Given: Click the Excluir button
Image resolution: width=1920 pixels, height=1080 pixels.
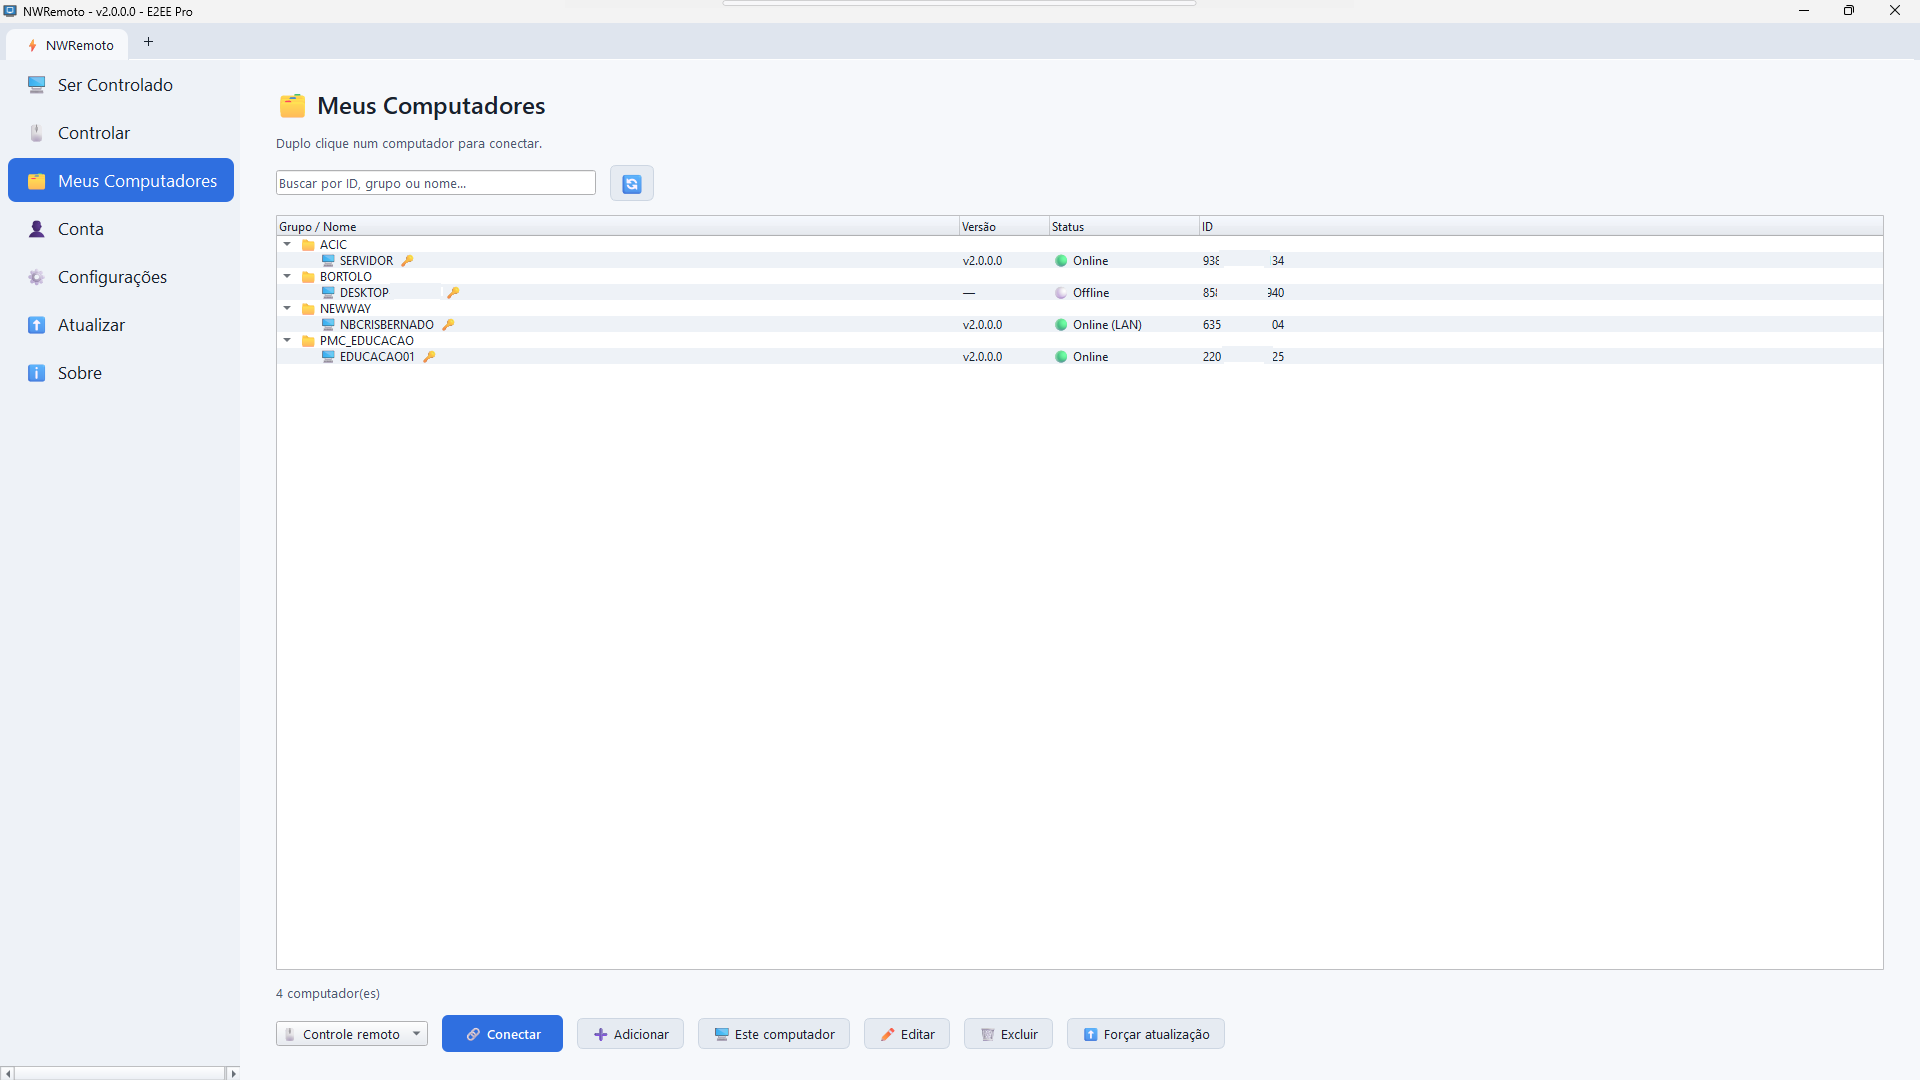Looking at the screenshot, I should 1008,1034.
